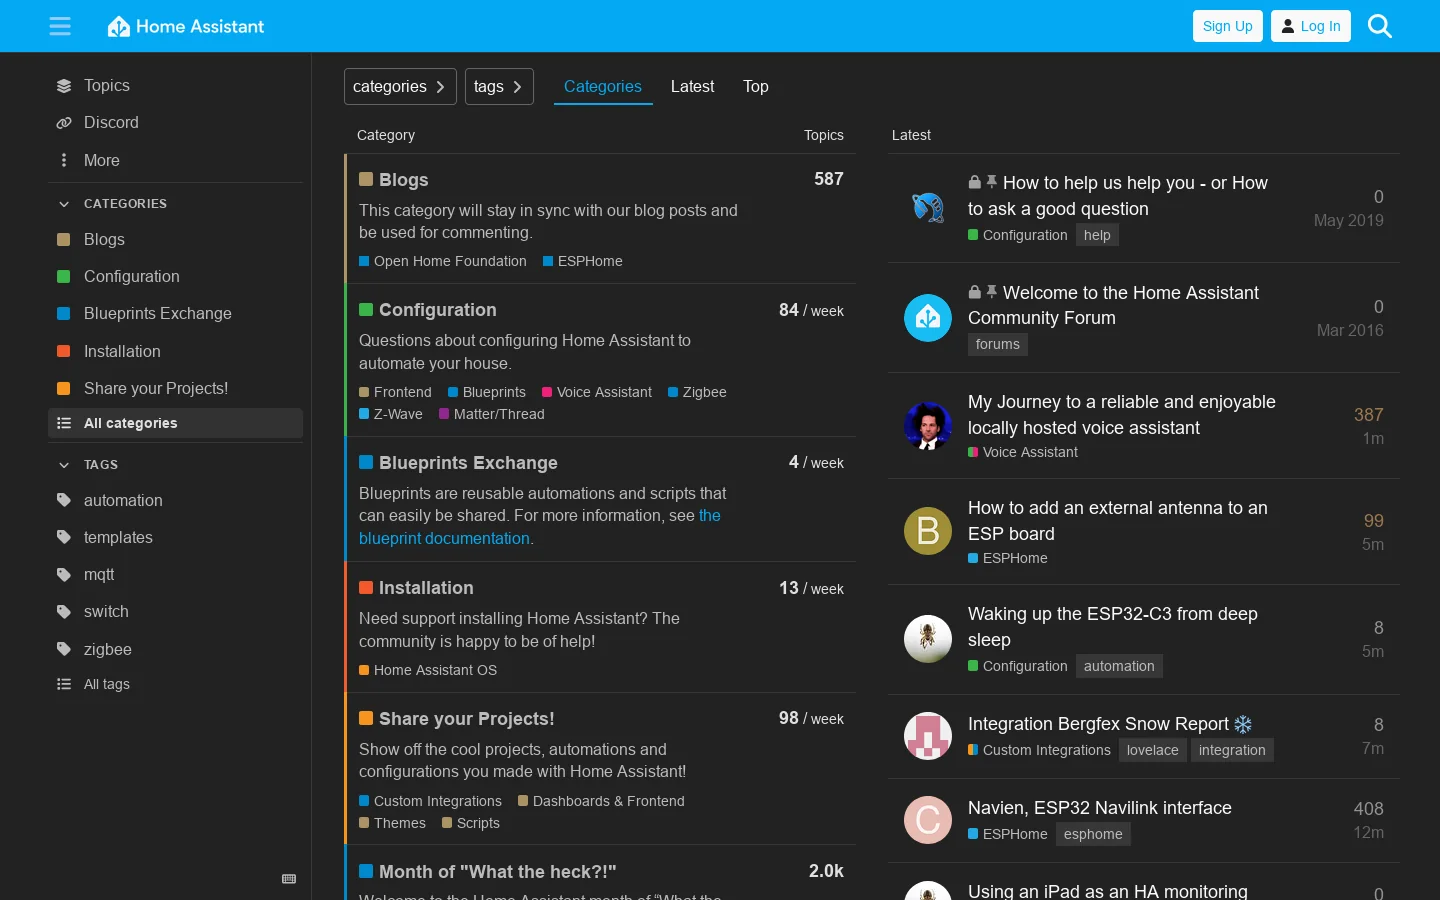Open the Dashboards & Frontend subcategory
The width and height of the screenshot is (1440, 900).
[x=601, y=801]
